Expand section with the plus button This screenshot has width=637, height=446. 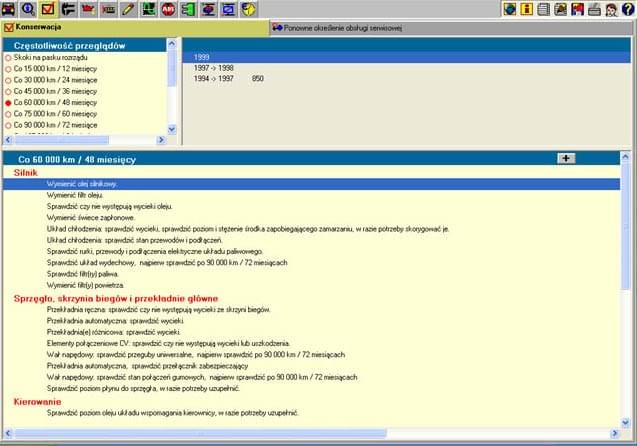tap(565, 158)
